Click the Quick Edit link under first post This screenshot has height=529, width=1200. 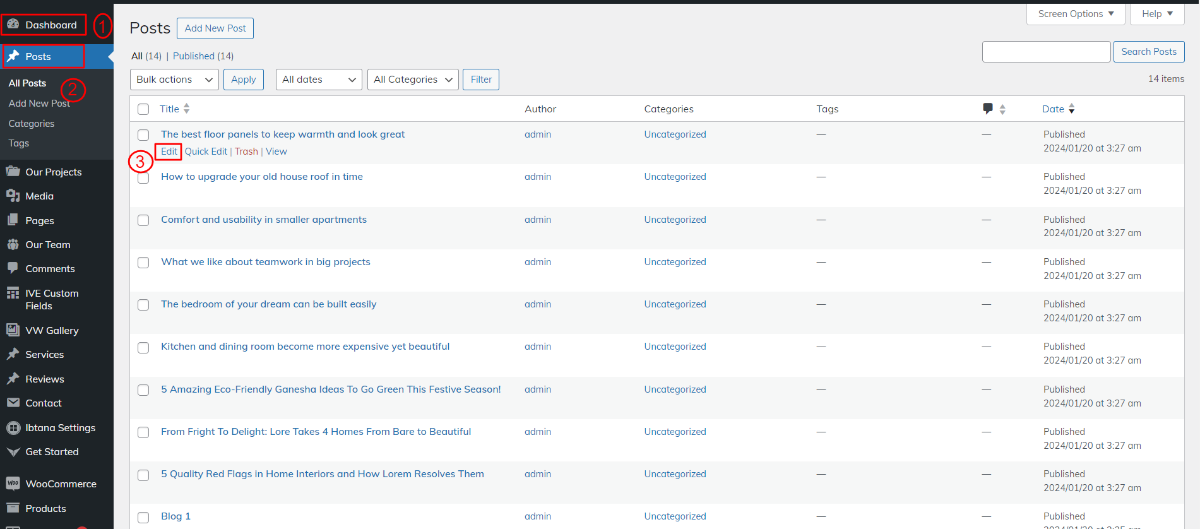(x=206, y=152)
